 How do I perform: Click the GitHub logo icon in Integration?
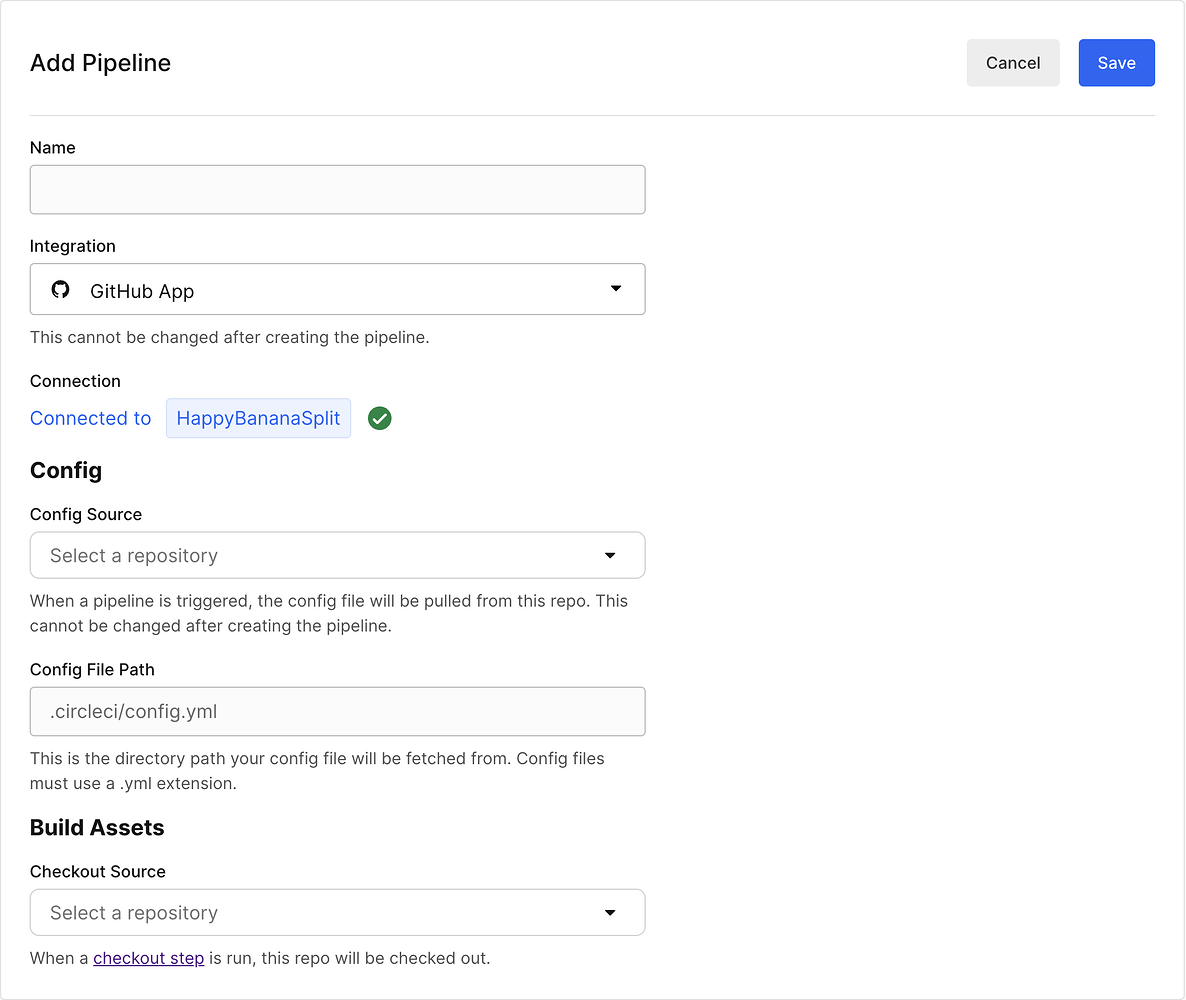[61, 290]
